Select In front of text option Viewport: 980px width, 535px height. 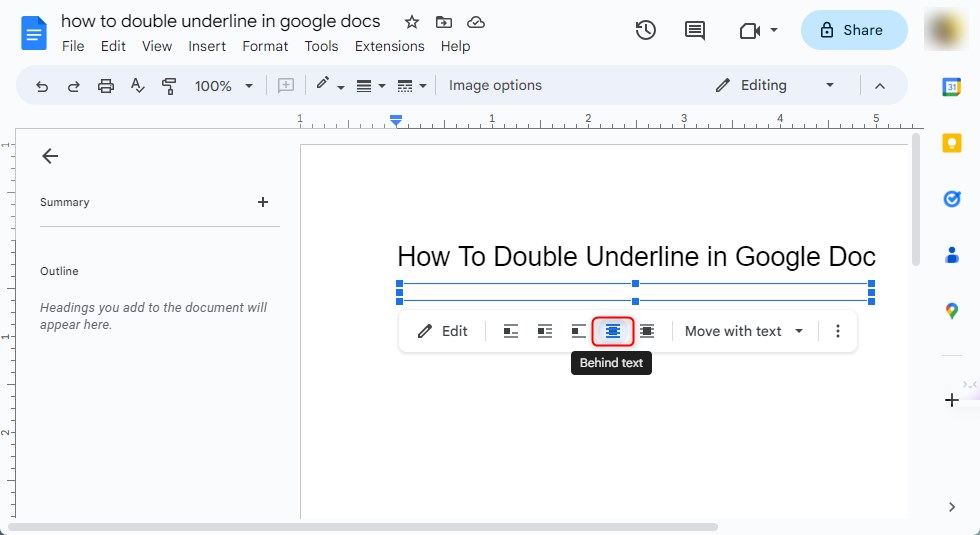(647, 331)
